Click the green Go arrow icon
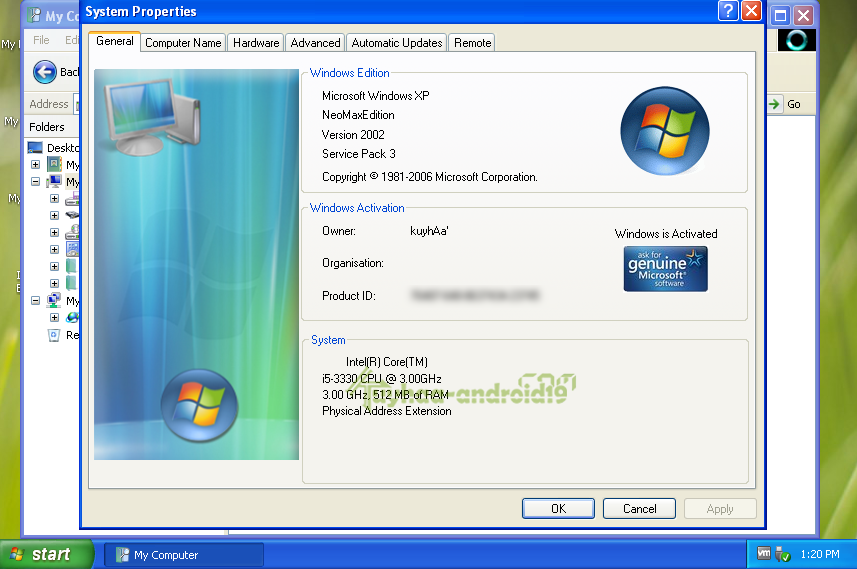 [774, 104]
